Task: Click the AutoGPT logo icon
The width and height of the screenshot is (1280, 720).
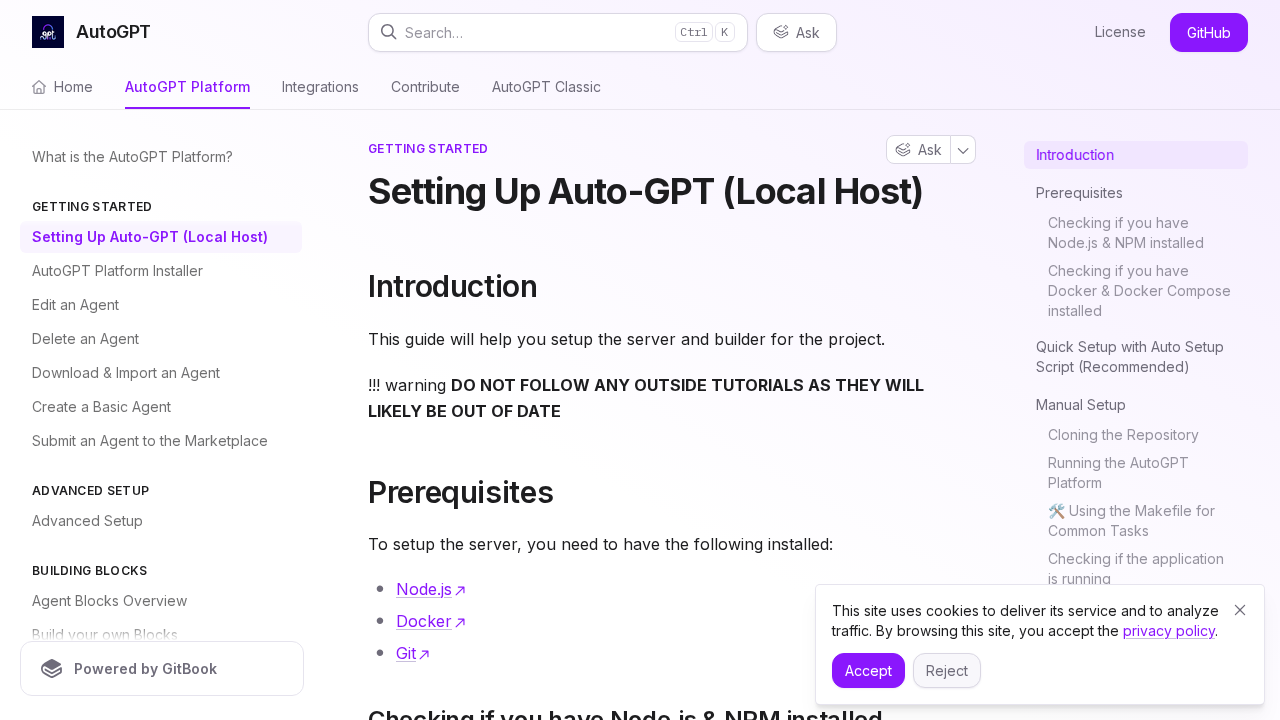Action: click(48, 32)
